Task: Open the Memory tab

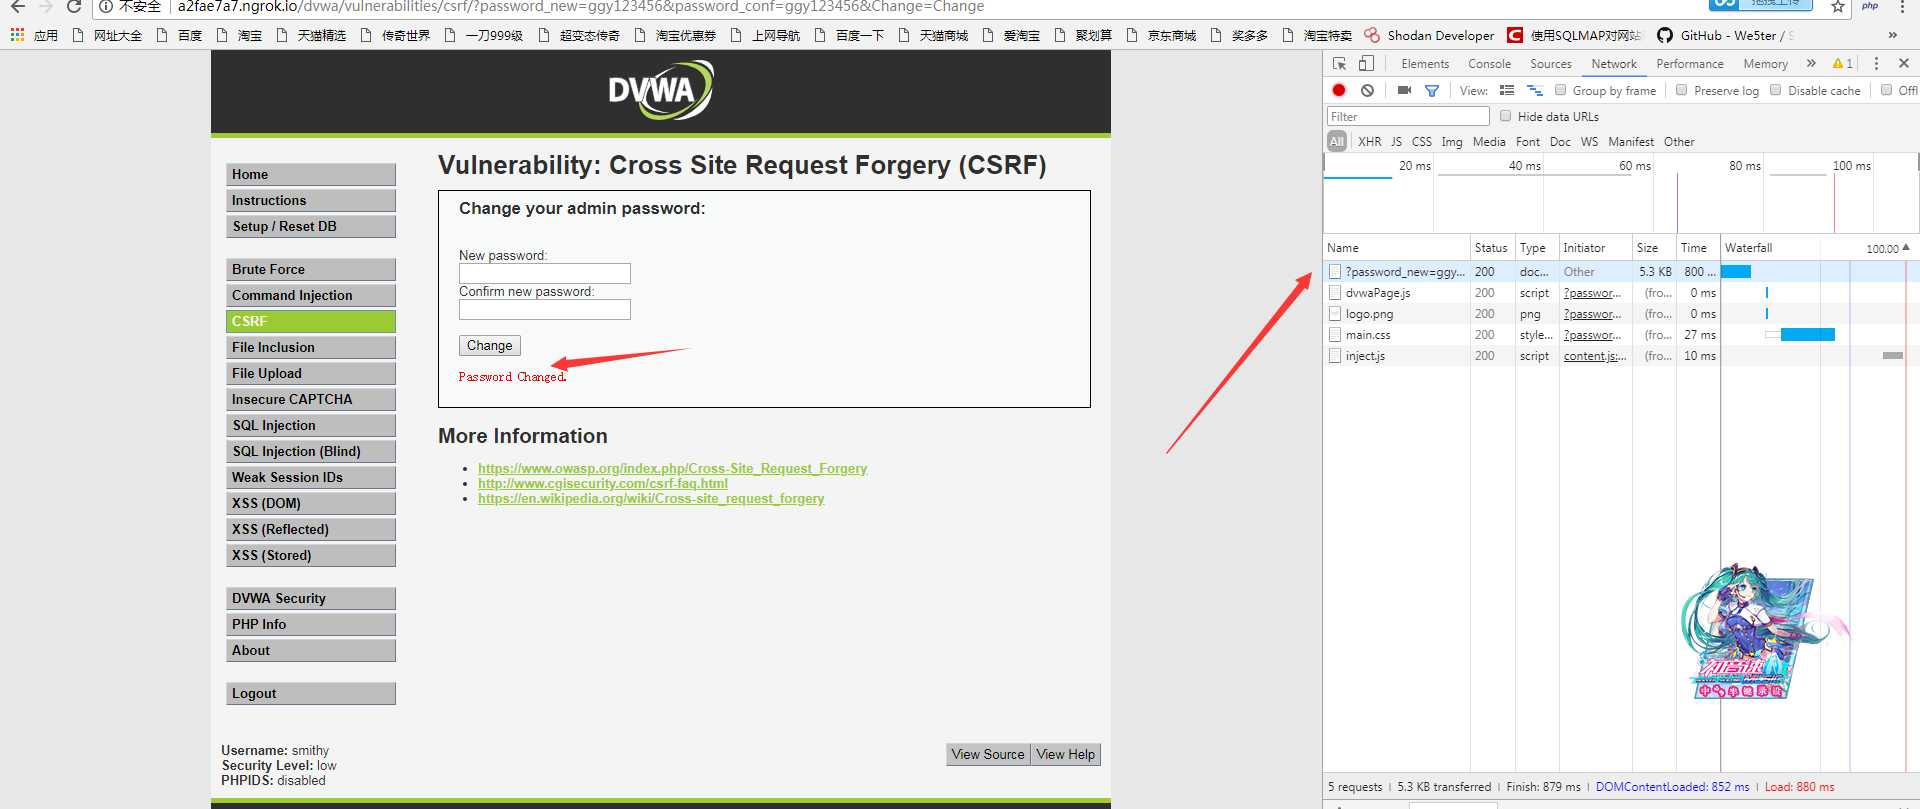Action: coord(1765,64)
